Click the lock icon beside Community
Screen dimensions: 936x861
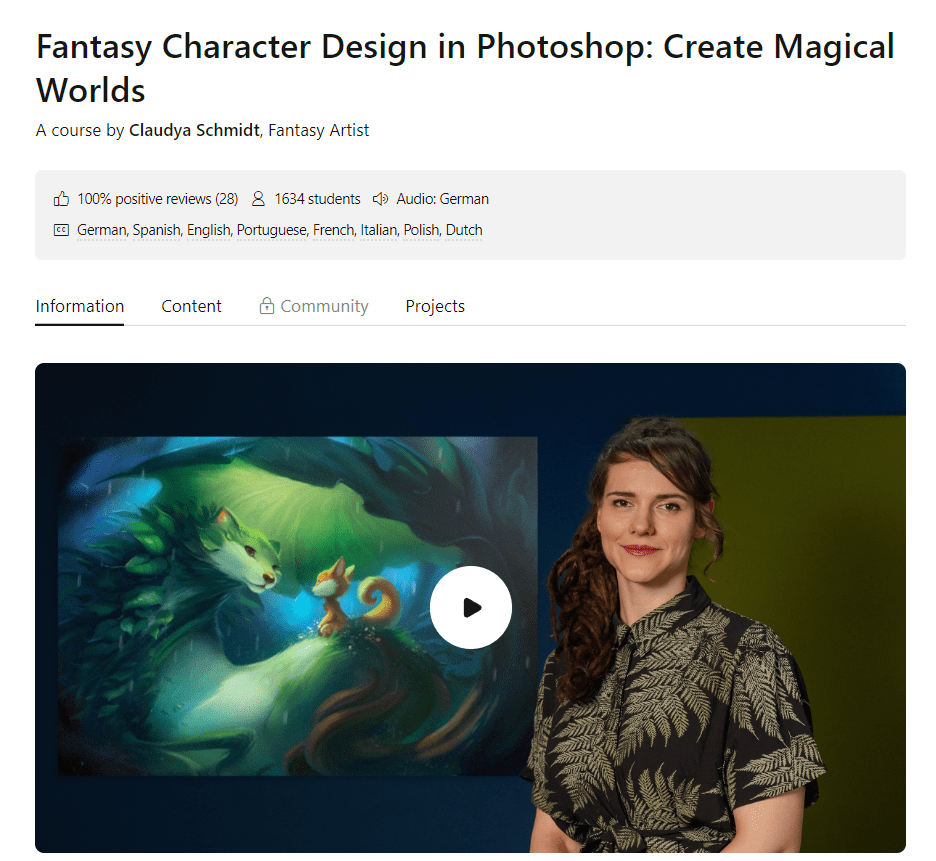point(267,306)
